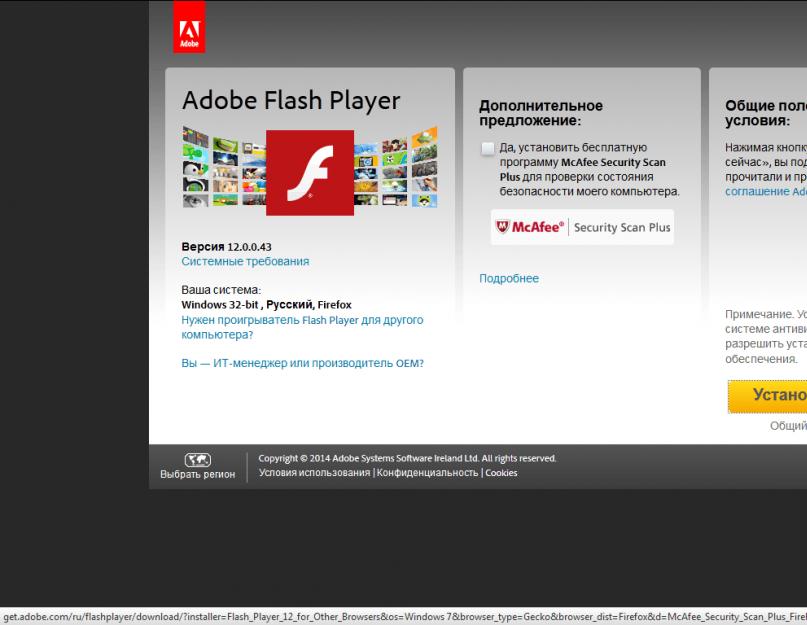Click the globe region selector icon
Viewport: 807px width, 625px height.
[x=198, y=459]
